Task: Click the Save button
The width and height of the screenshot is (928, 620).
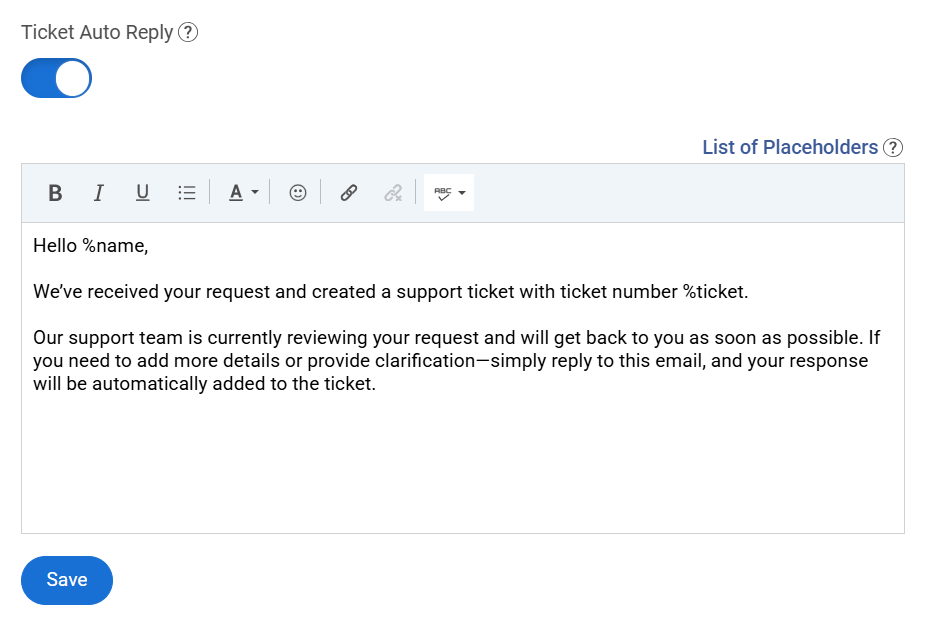Action: pos(66,580)
